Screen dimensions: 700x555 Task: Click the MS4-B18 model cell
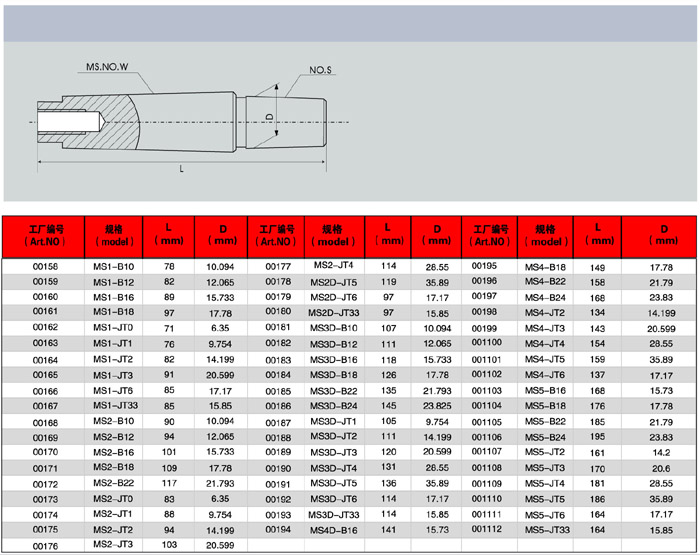click(x=546, y=268)
